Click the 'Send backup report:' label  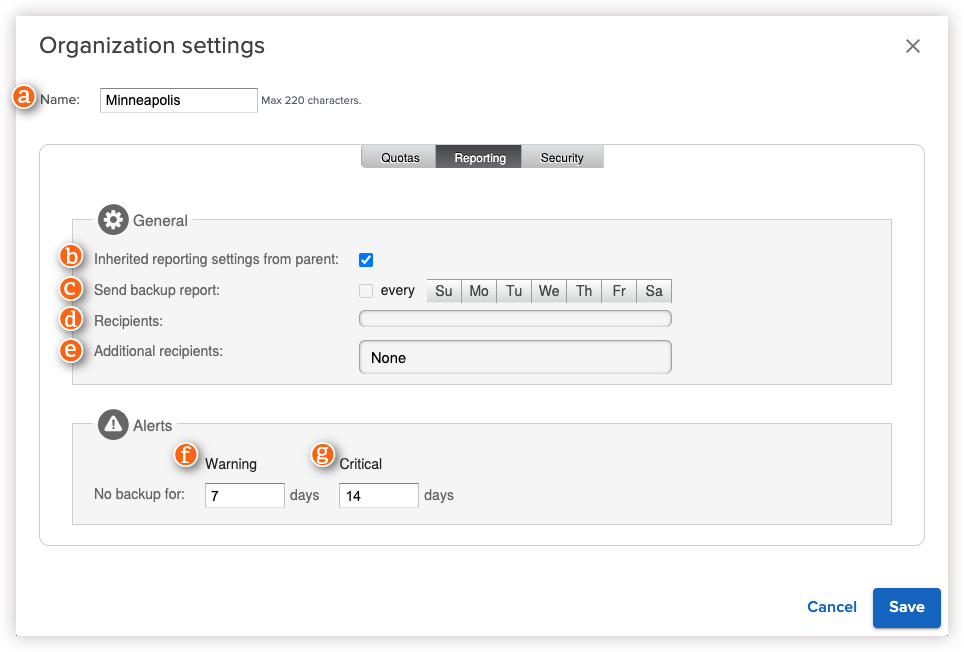click(157, 290)
